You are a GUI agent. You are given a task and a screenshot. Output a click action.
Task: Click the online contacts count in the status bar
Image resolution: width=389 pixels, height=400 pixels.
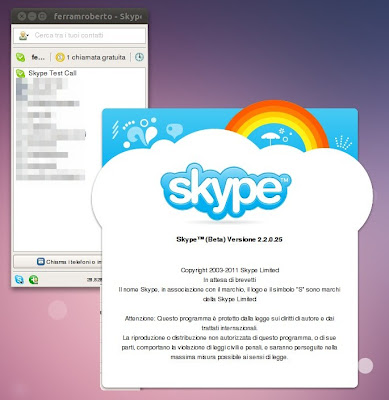pyautogui.click(x=94, y=280)
